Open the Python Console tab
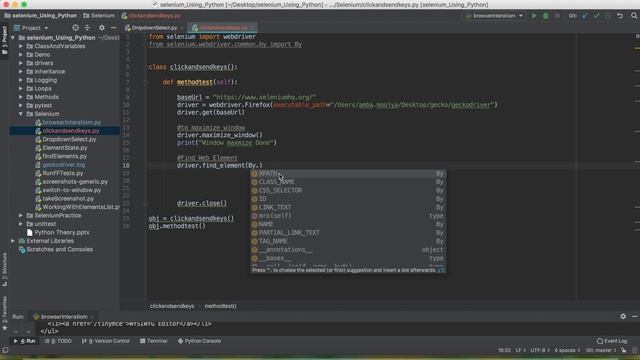 click(199, 341)
